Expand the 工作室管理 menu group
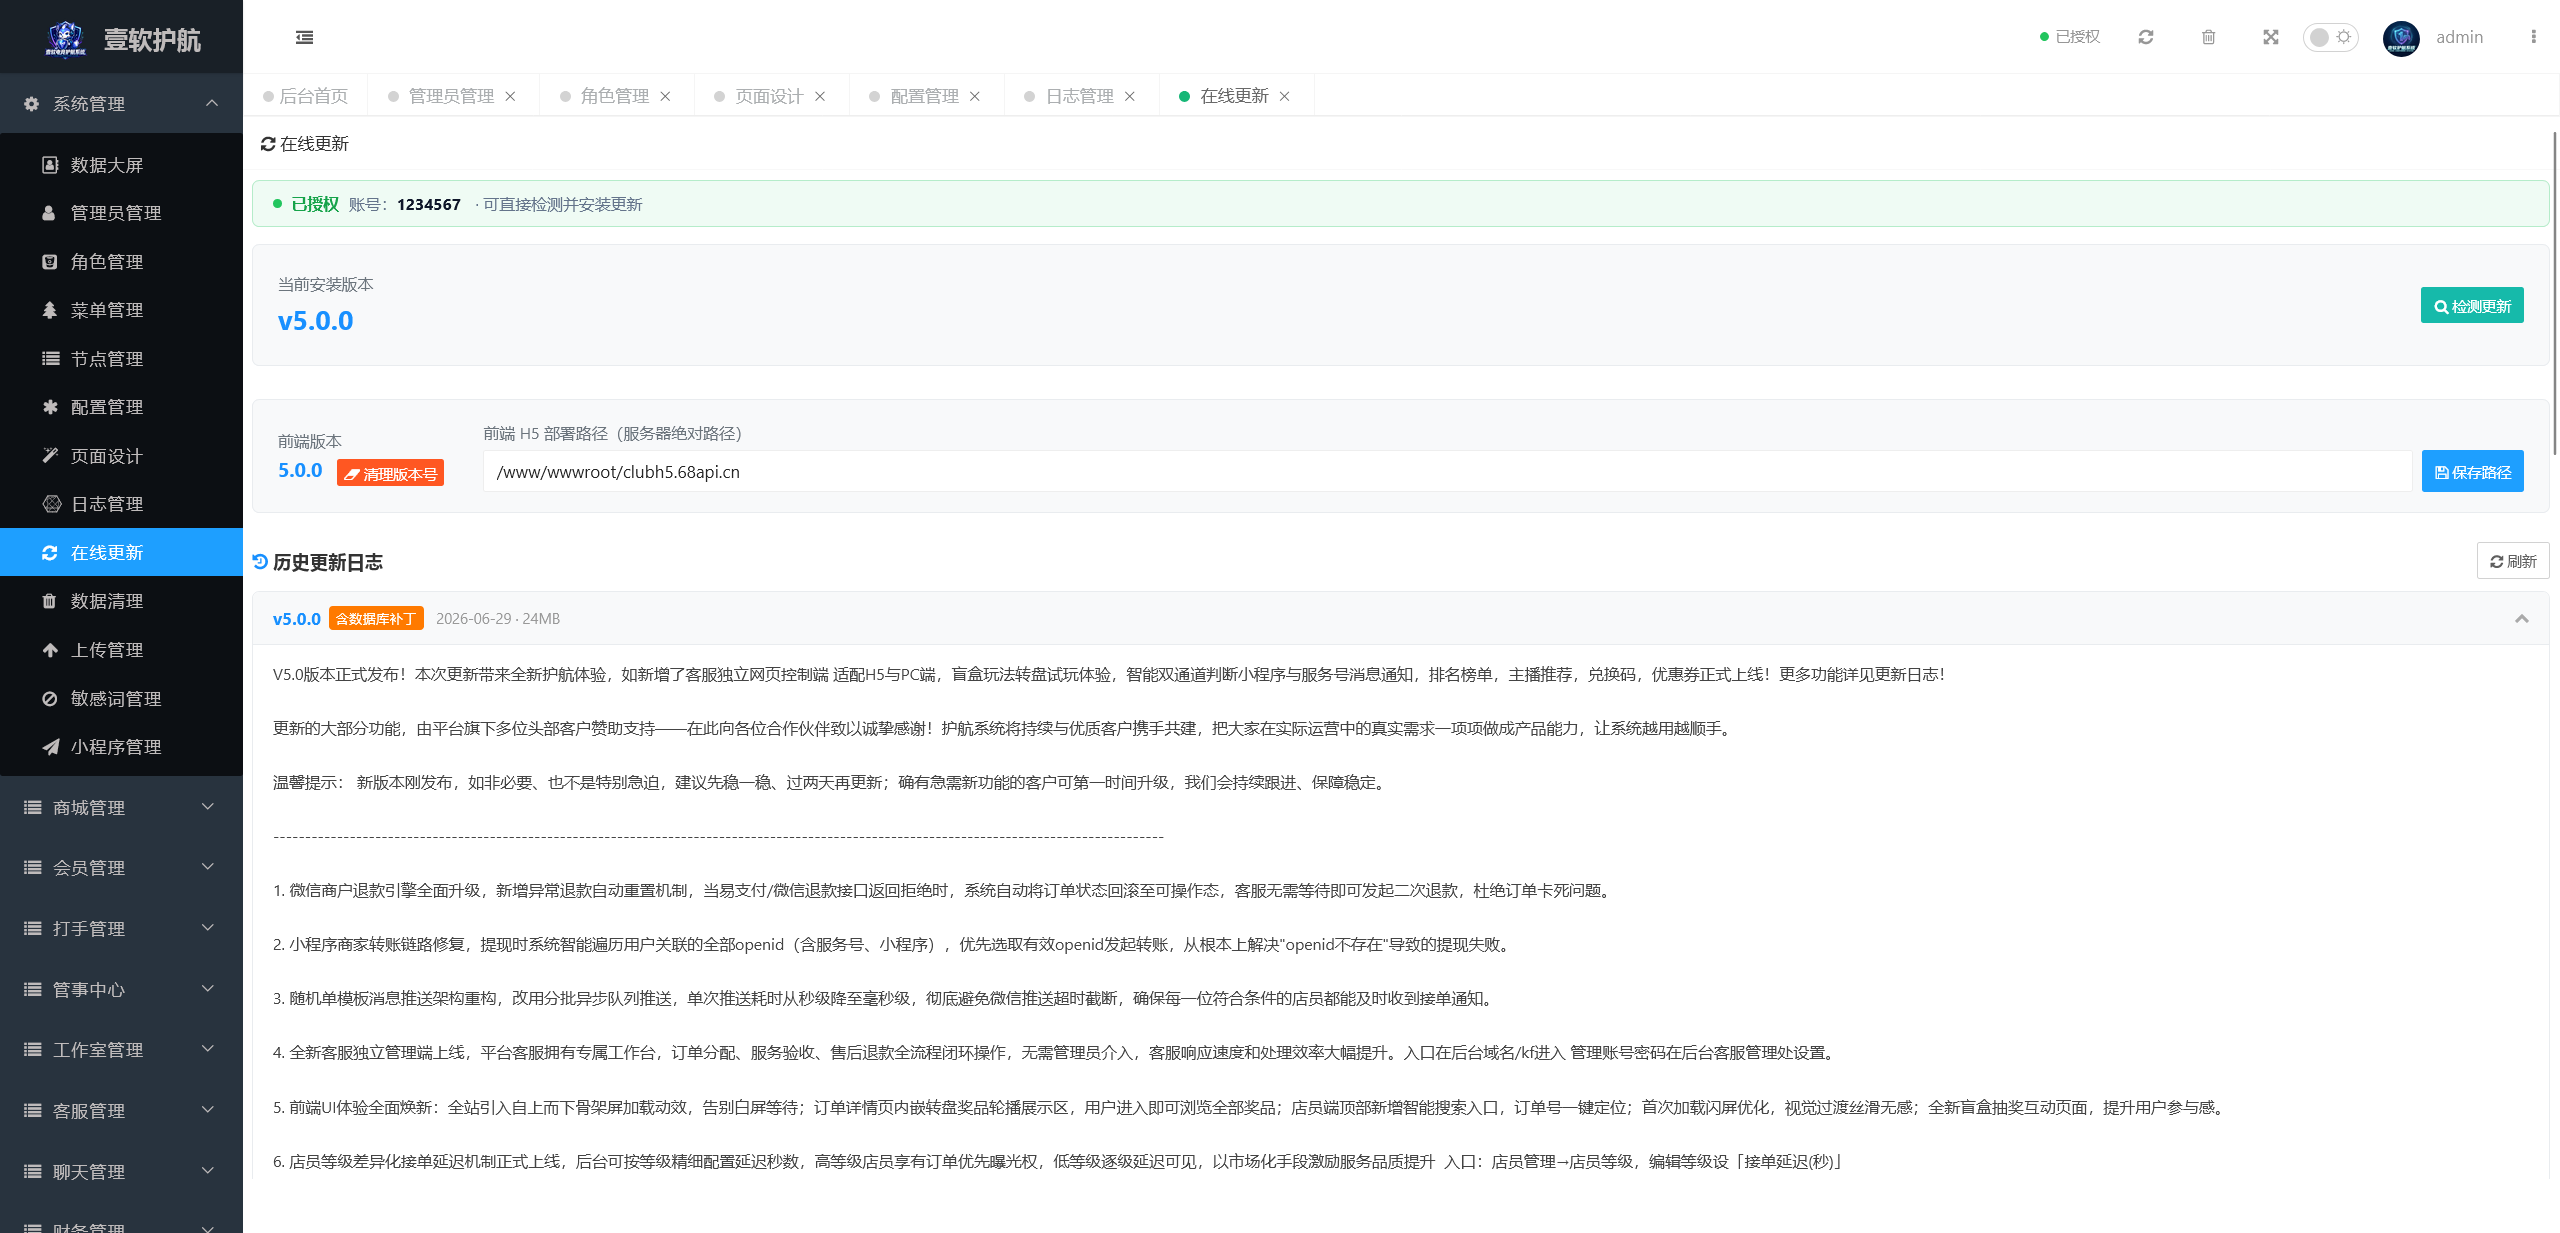The image size is (2560, 1233). (121, 1050)
